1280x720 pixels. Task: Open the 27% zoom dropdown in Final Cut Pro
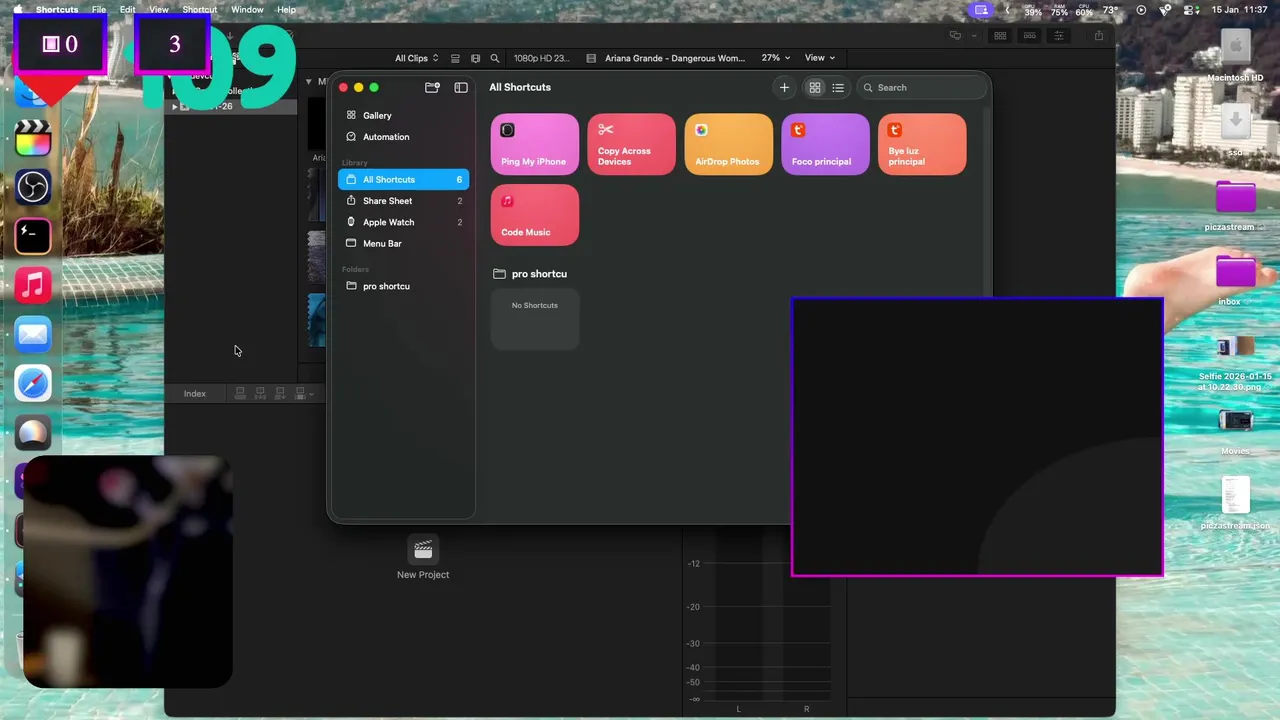776,58
